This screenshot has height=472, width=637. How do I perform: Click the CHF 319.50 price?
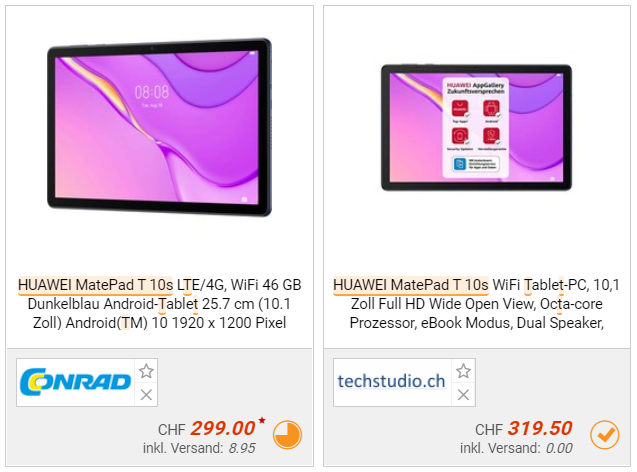(524, 429)
